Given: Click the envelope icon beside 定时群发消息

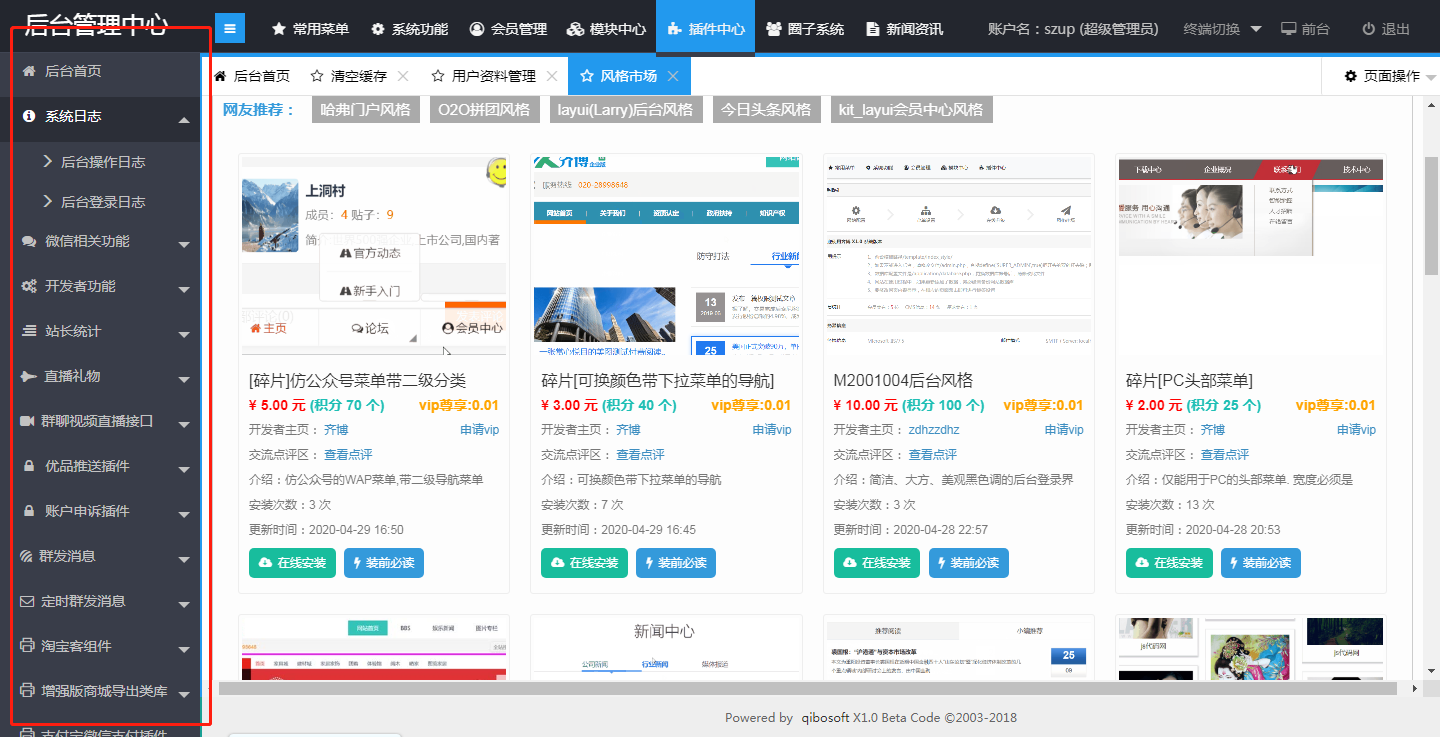Looking at the screenshot, I should pos(28,601).
